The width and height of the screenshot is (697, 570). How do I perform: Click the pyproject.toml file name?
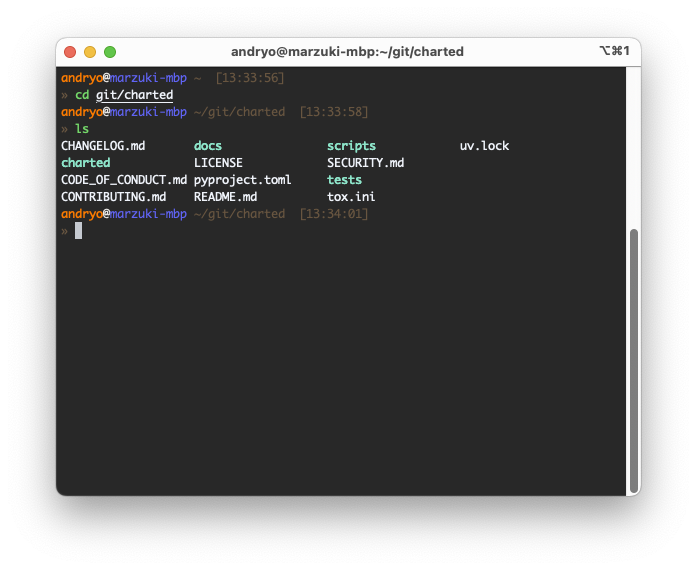click(243, 181)
